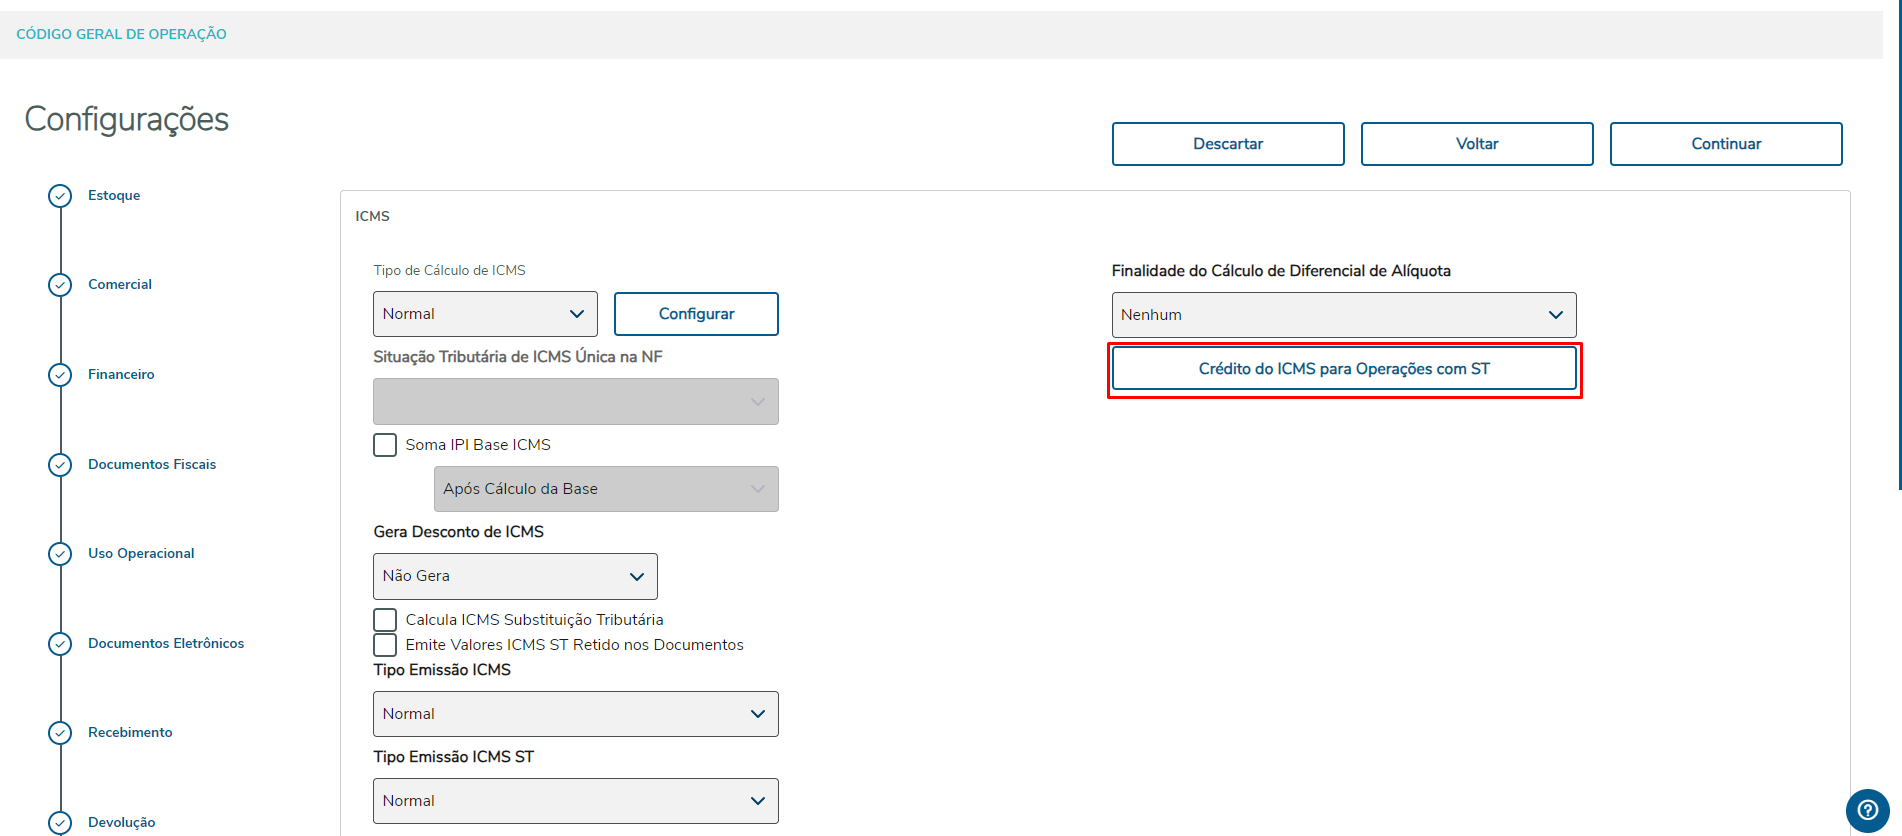Click the Documentos Eletrônicos step check icon
1902x836 pixels.
click(60, 643)
